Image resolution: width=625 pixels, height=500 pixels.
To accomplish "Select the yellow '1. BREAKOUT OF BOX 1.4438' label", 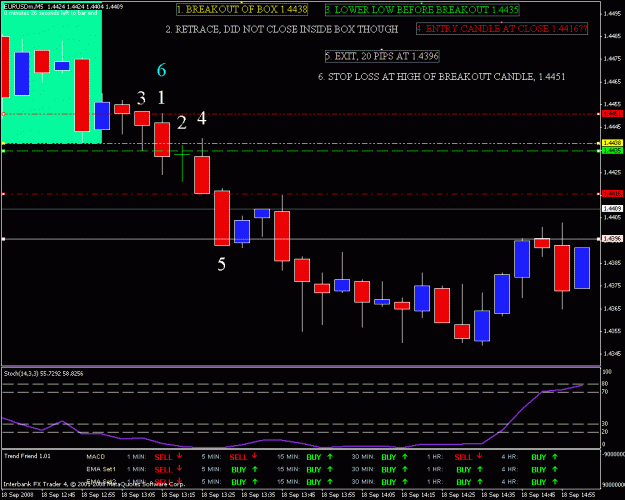I will [x=242, y=10].
